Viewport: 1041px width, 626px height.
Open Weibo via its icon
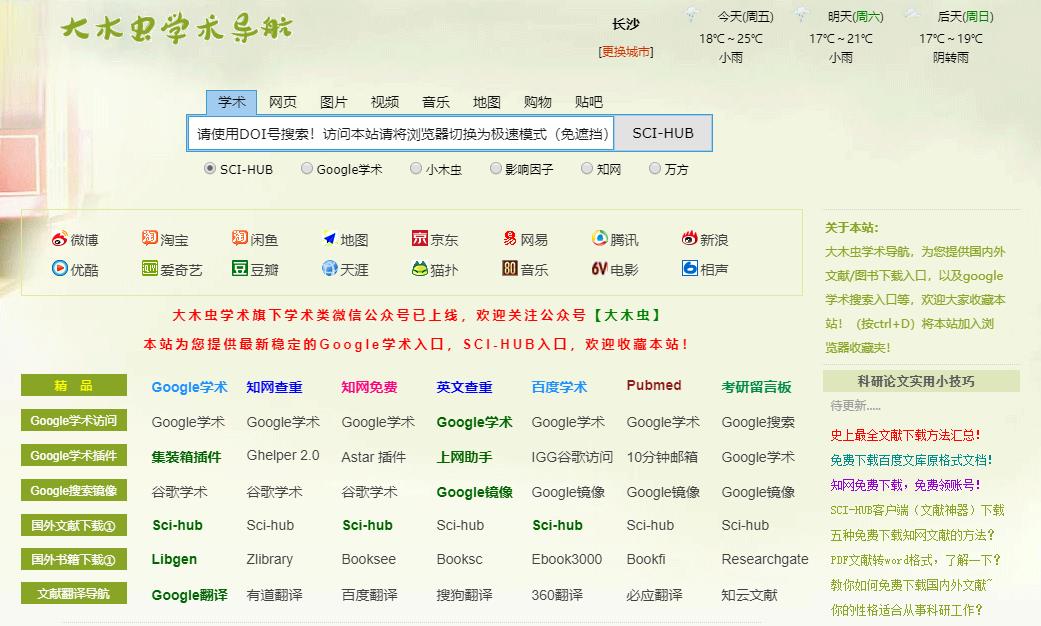point(59,239)
